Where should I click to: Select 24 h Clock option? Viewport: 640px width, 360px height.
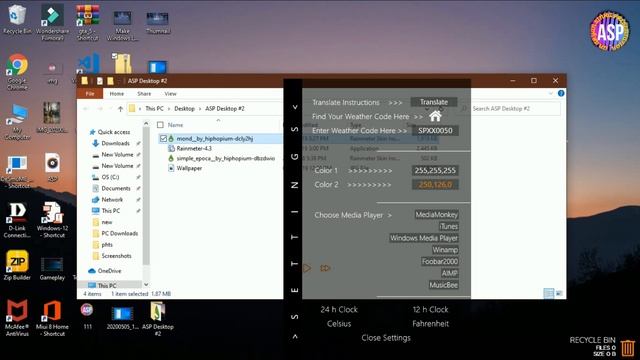click(339, 309)
